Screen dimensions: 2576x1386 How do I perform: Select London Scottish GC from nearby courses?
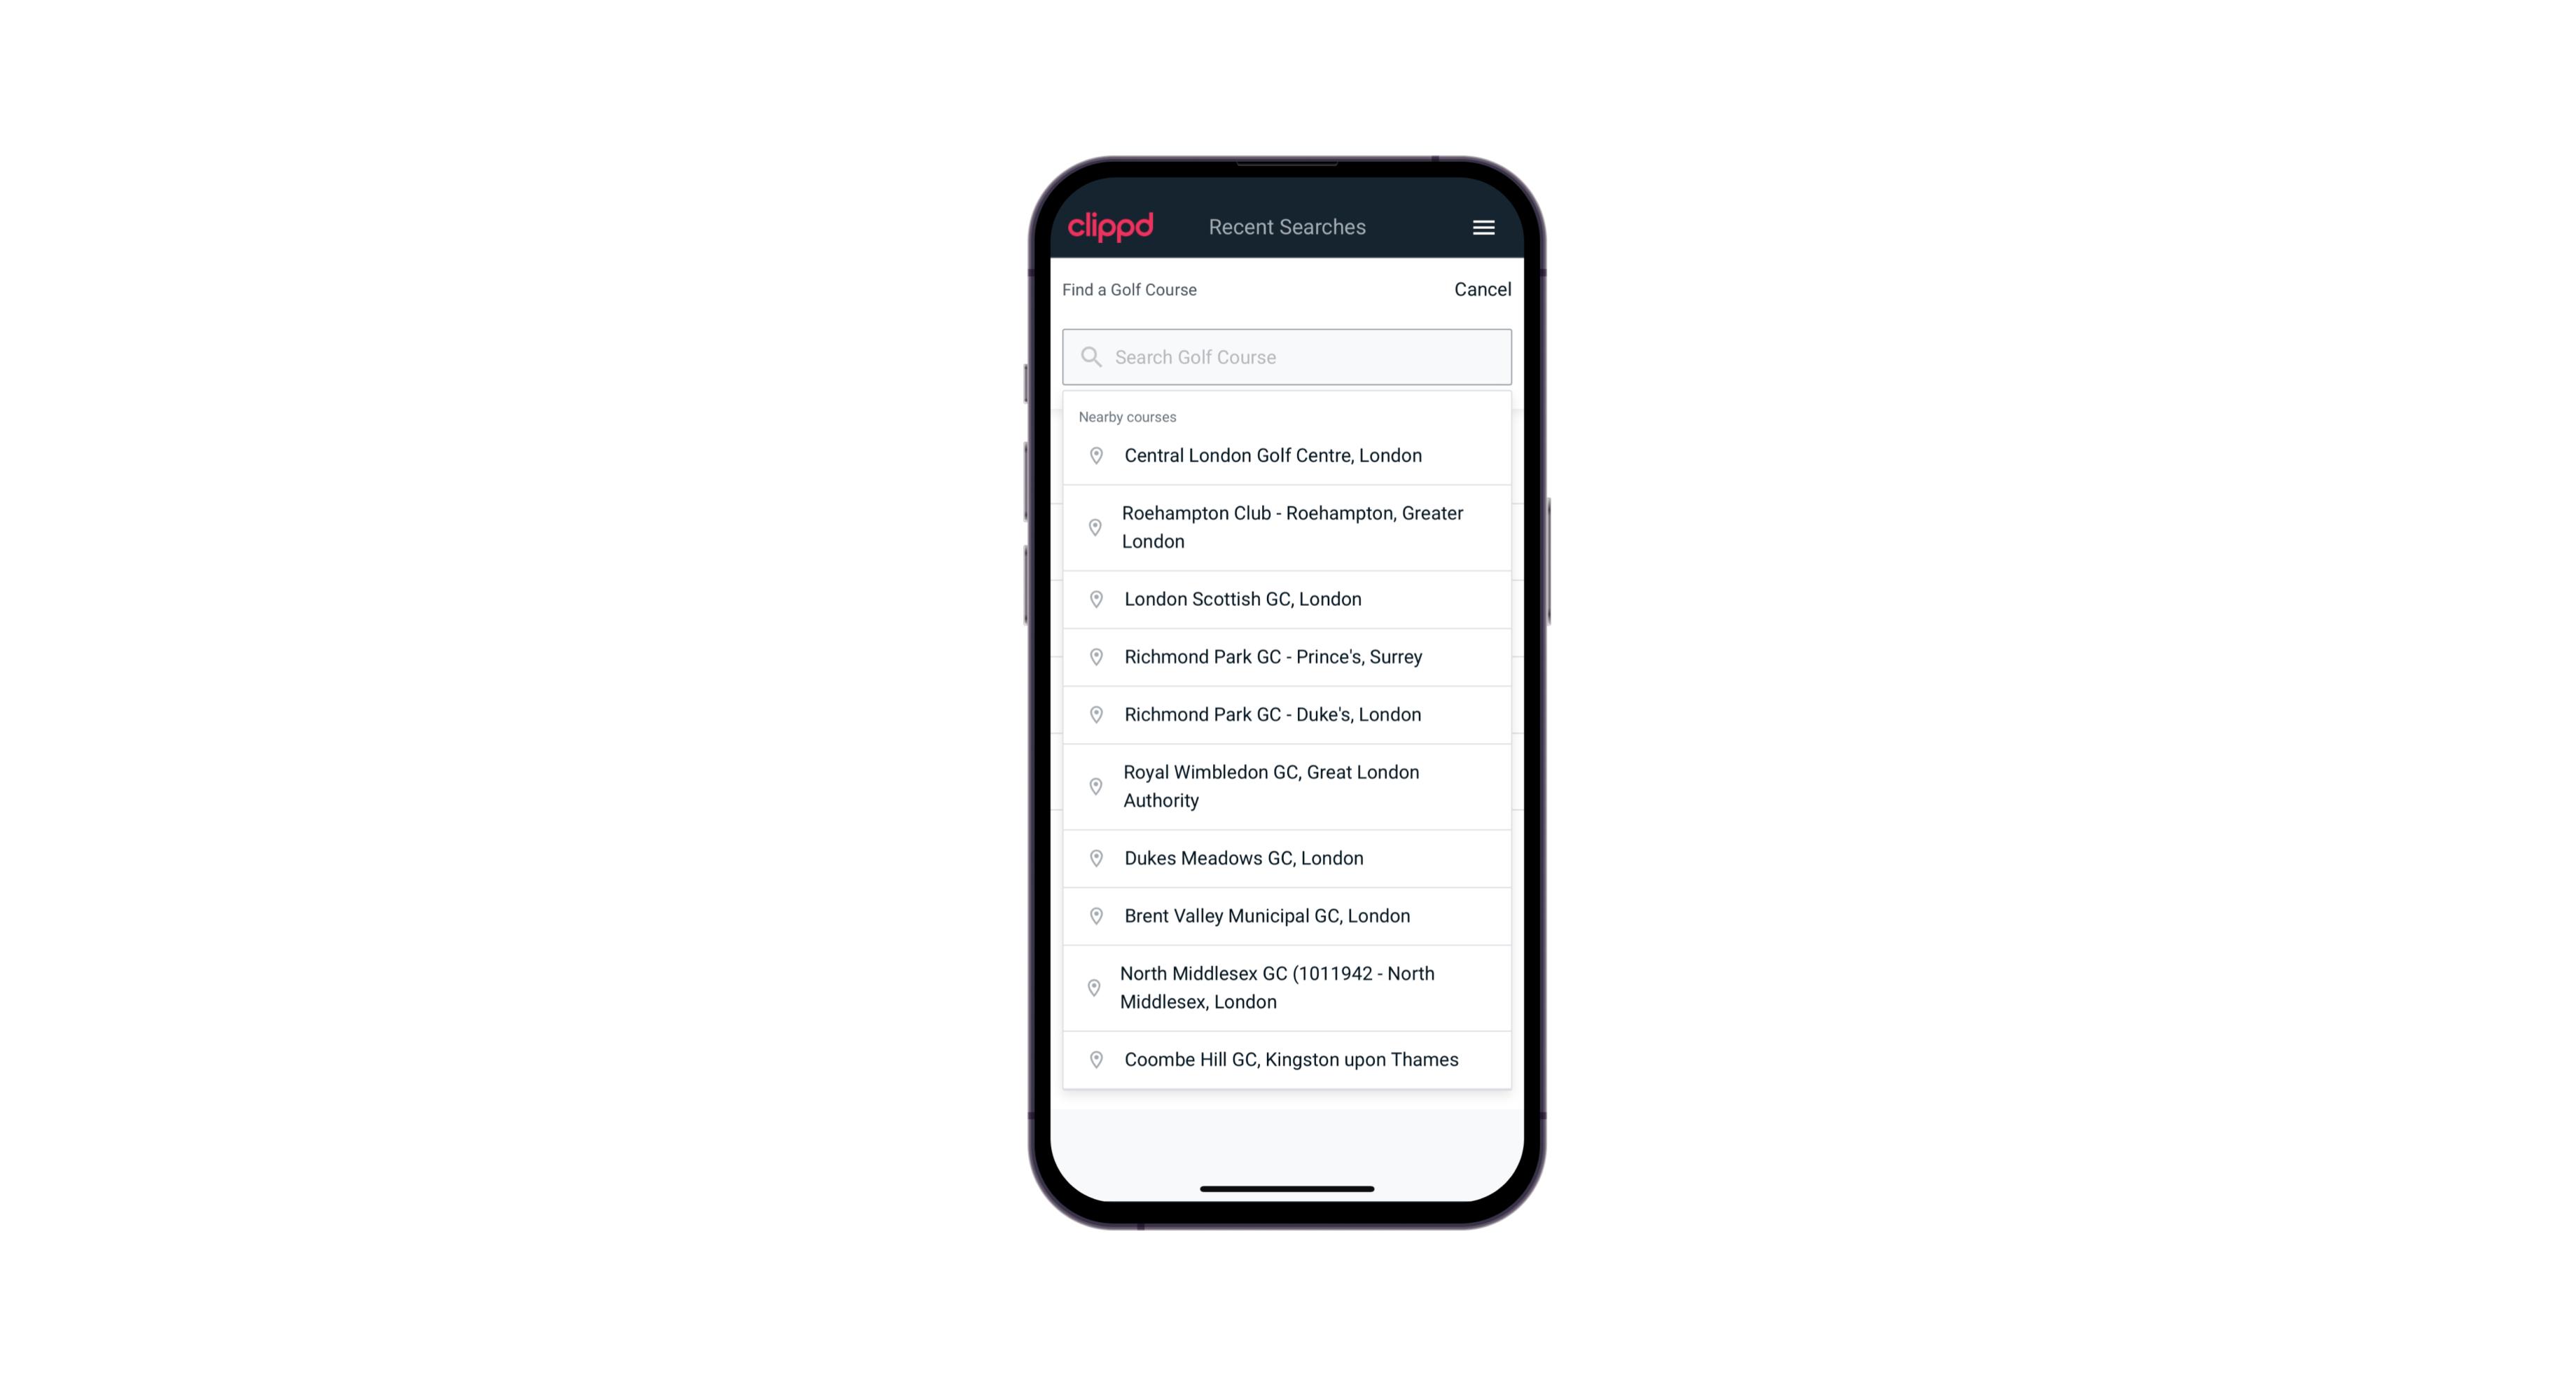(x=1287, y=599)
